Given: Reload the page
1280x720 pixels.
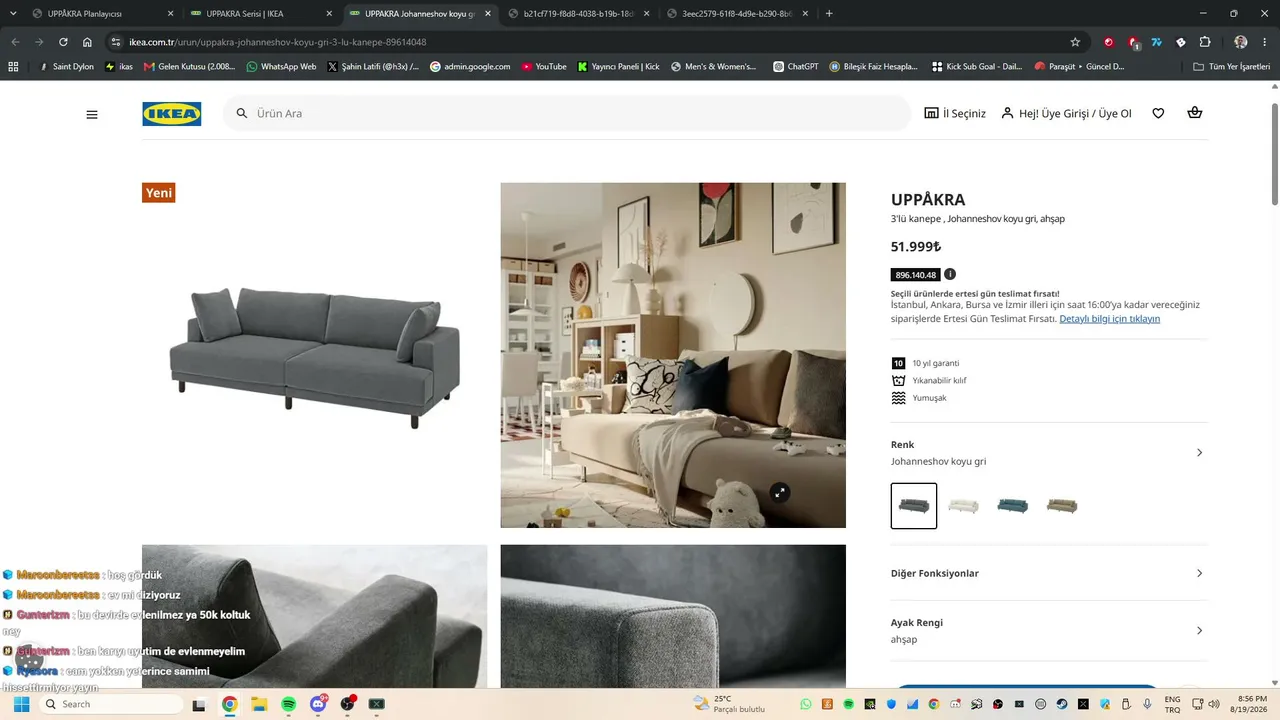Looking at the screenshot, I should (x=63, y=42).
